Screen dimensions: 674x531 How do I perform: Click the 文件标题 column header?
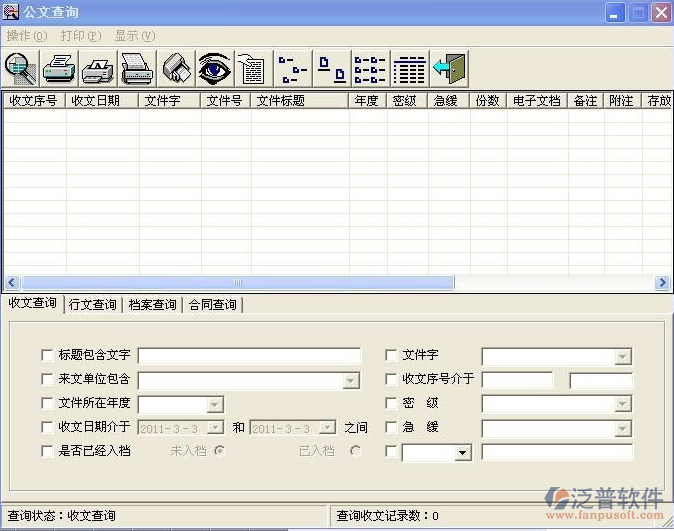(299, 101)
